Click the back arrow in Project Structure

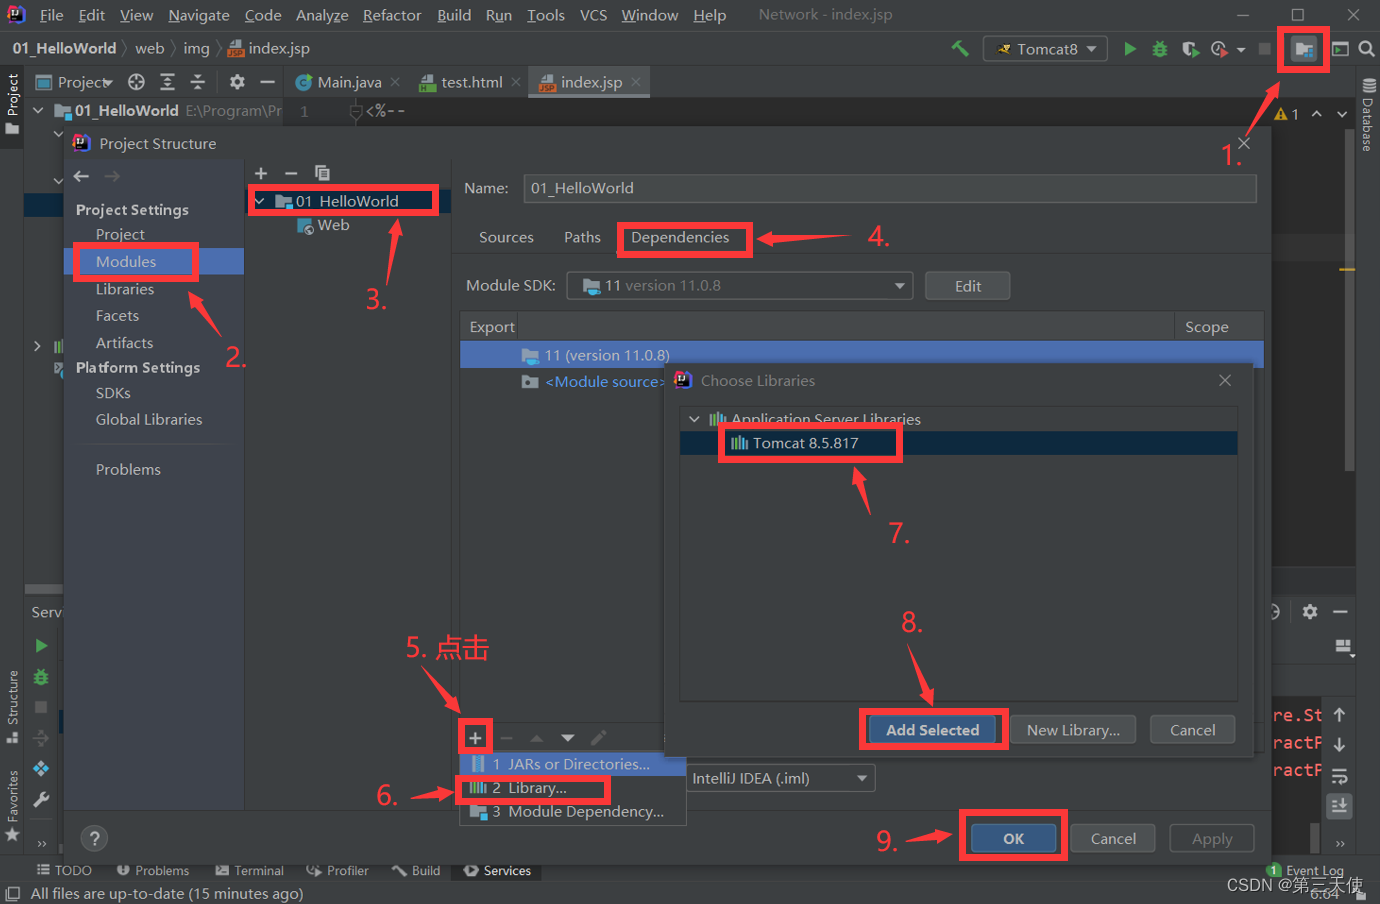point(82,176)
